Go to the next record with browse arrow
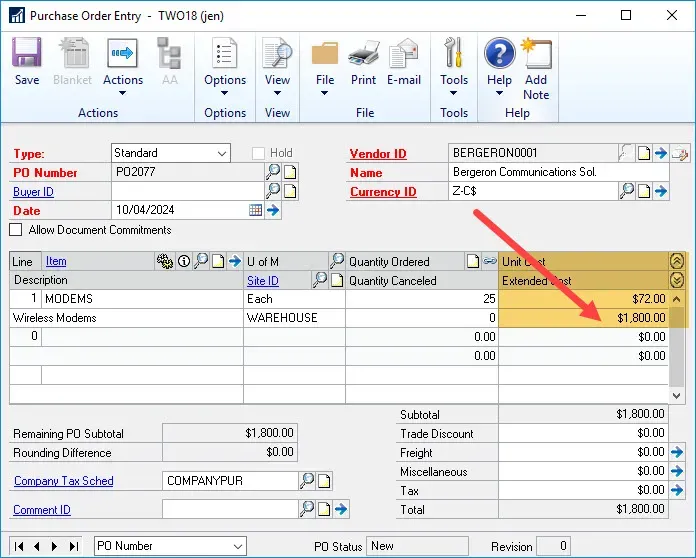 [57, 546]
